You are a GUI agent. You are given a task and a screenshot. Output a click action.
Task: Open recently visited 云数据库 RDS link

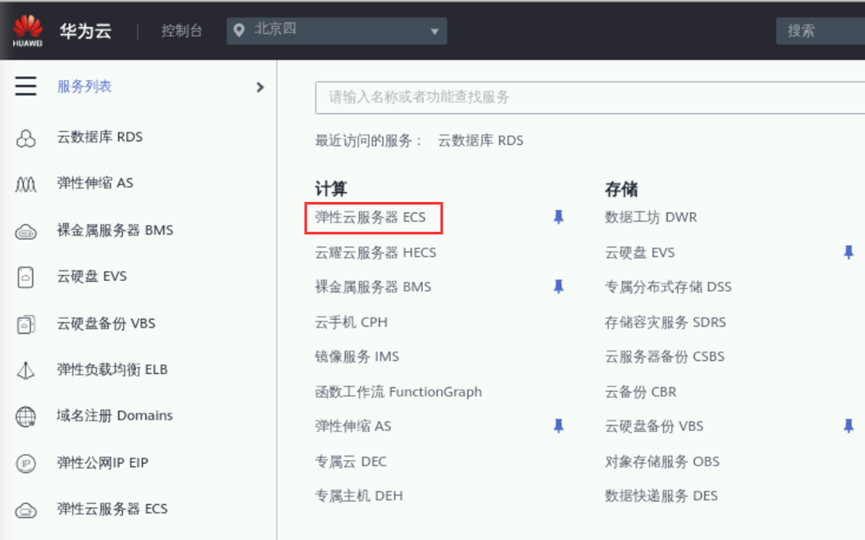pos(480,141)
